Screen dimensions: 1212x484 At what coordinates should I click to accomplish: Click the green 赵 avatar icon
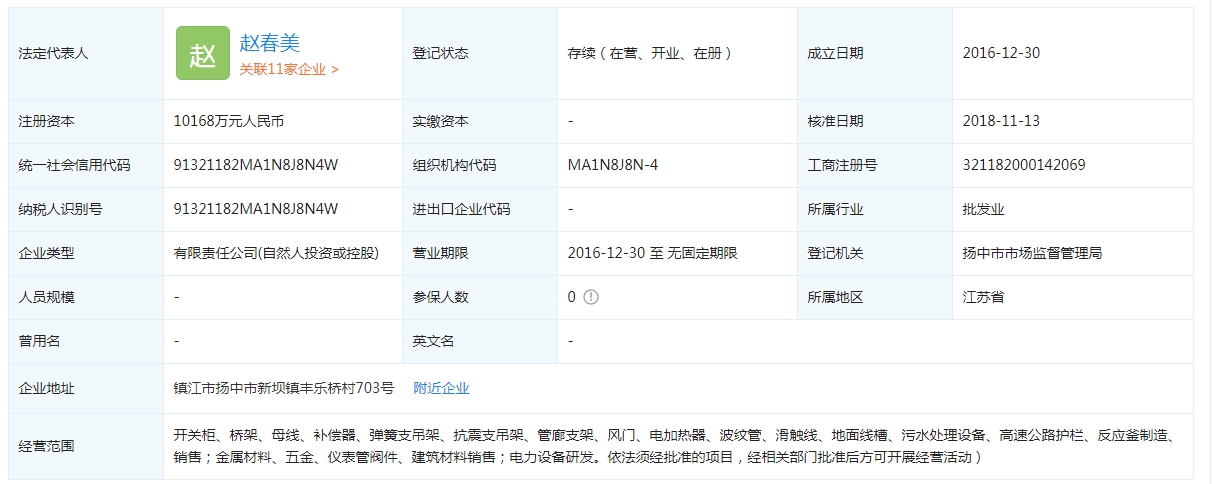[x=202, y=53]
